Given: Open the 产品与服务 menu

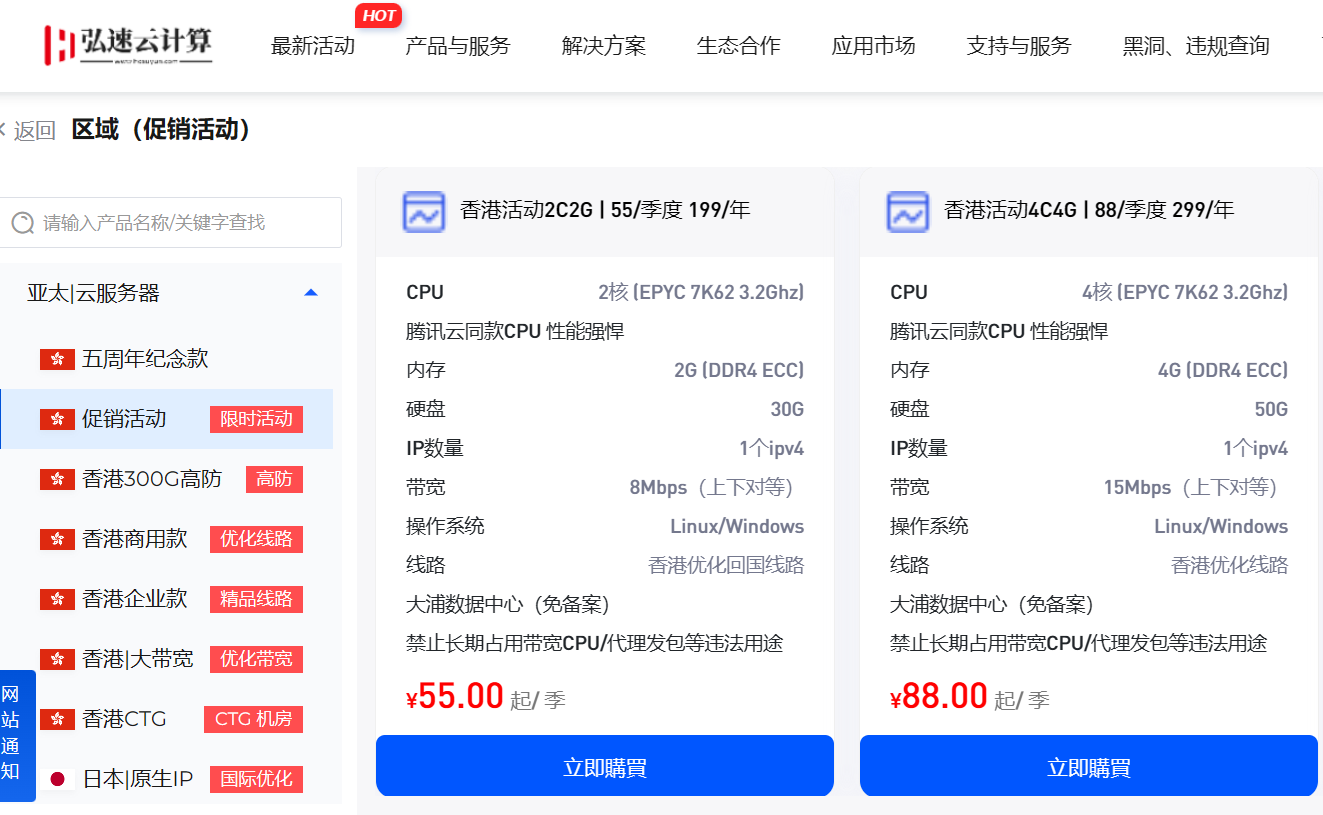Looking at the screenshot, I should point(457,46).
